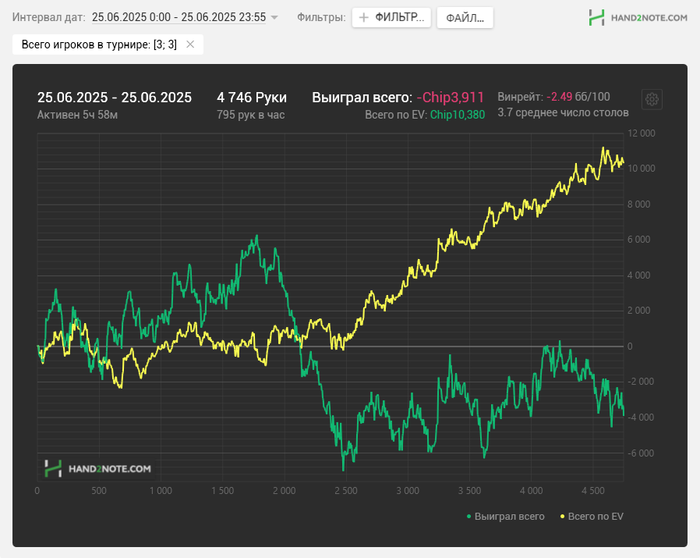Open the chart settings gear icon
The height and width of the screenshot is (558, 700).
click(652, 99)
